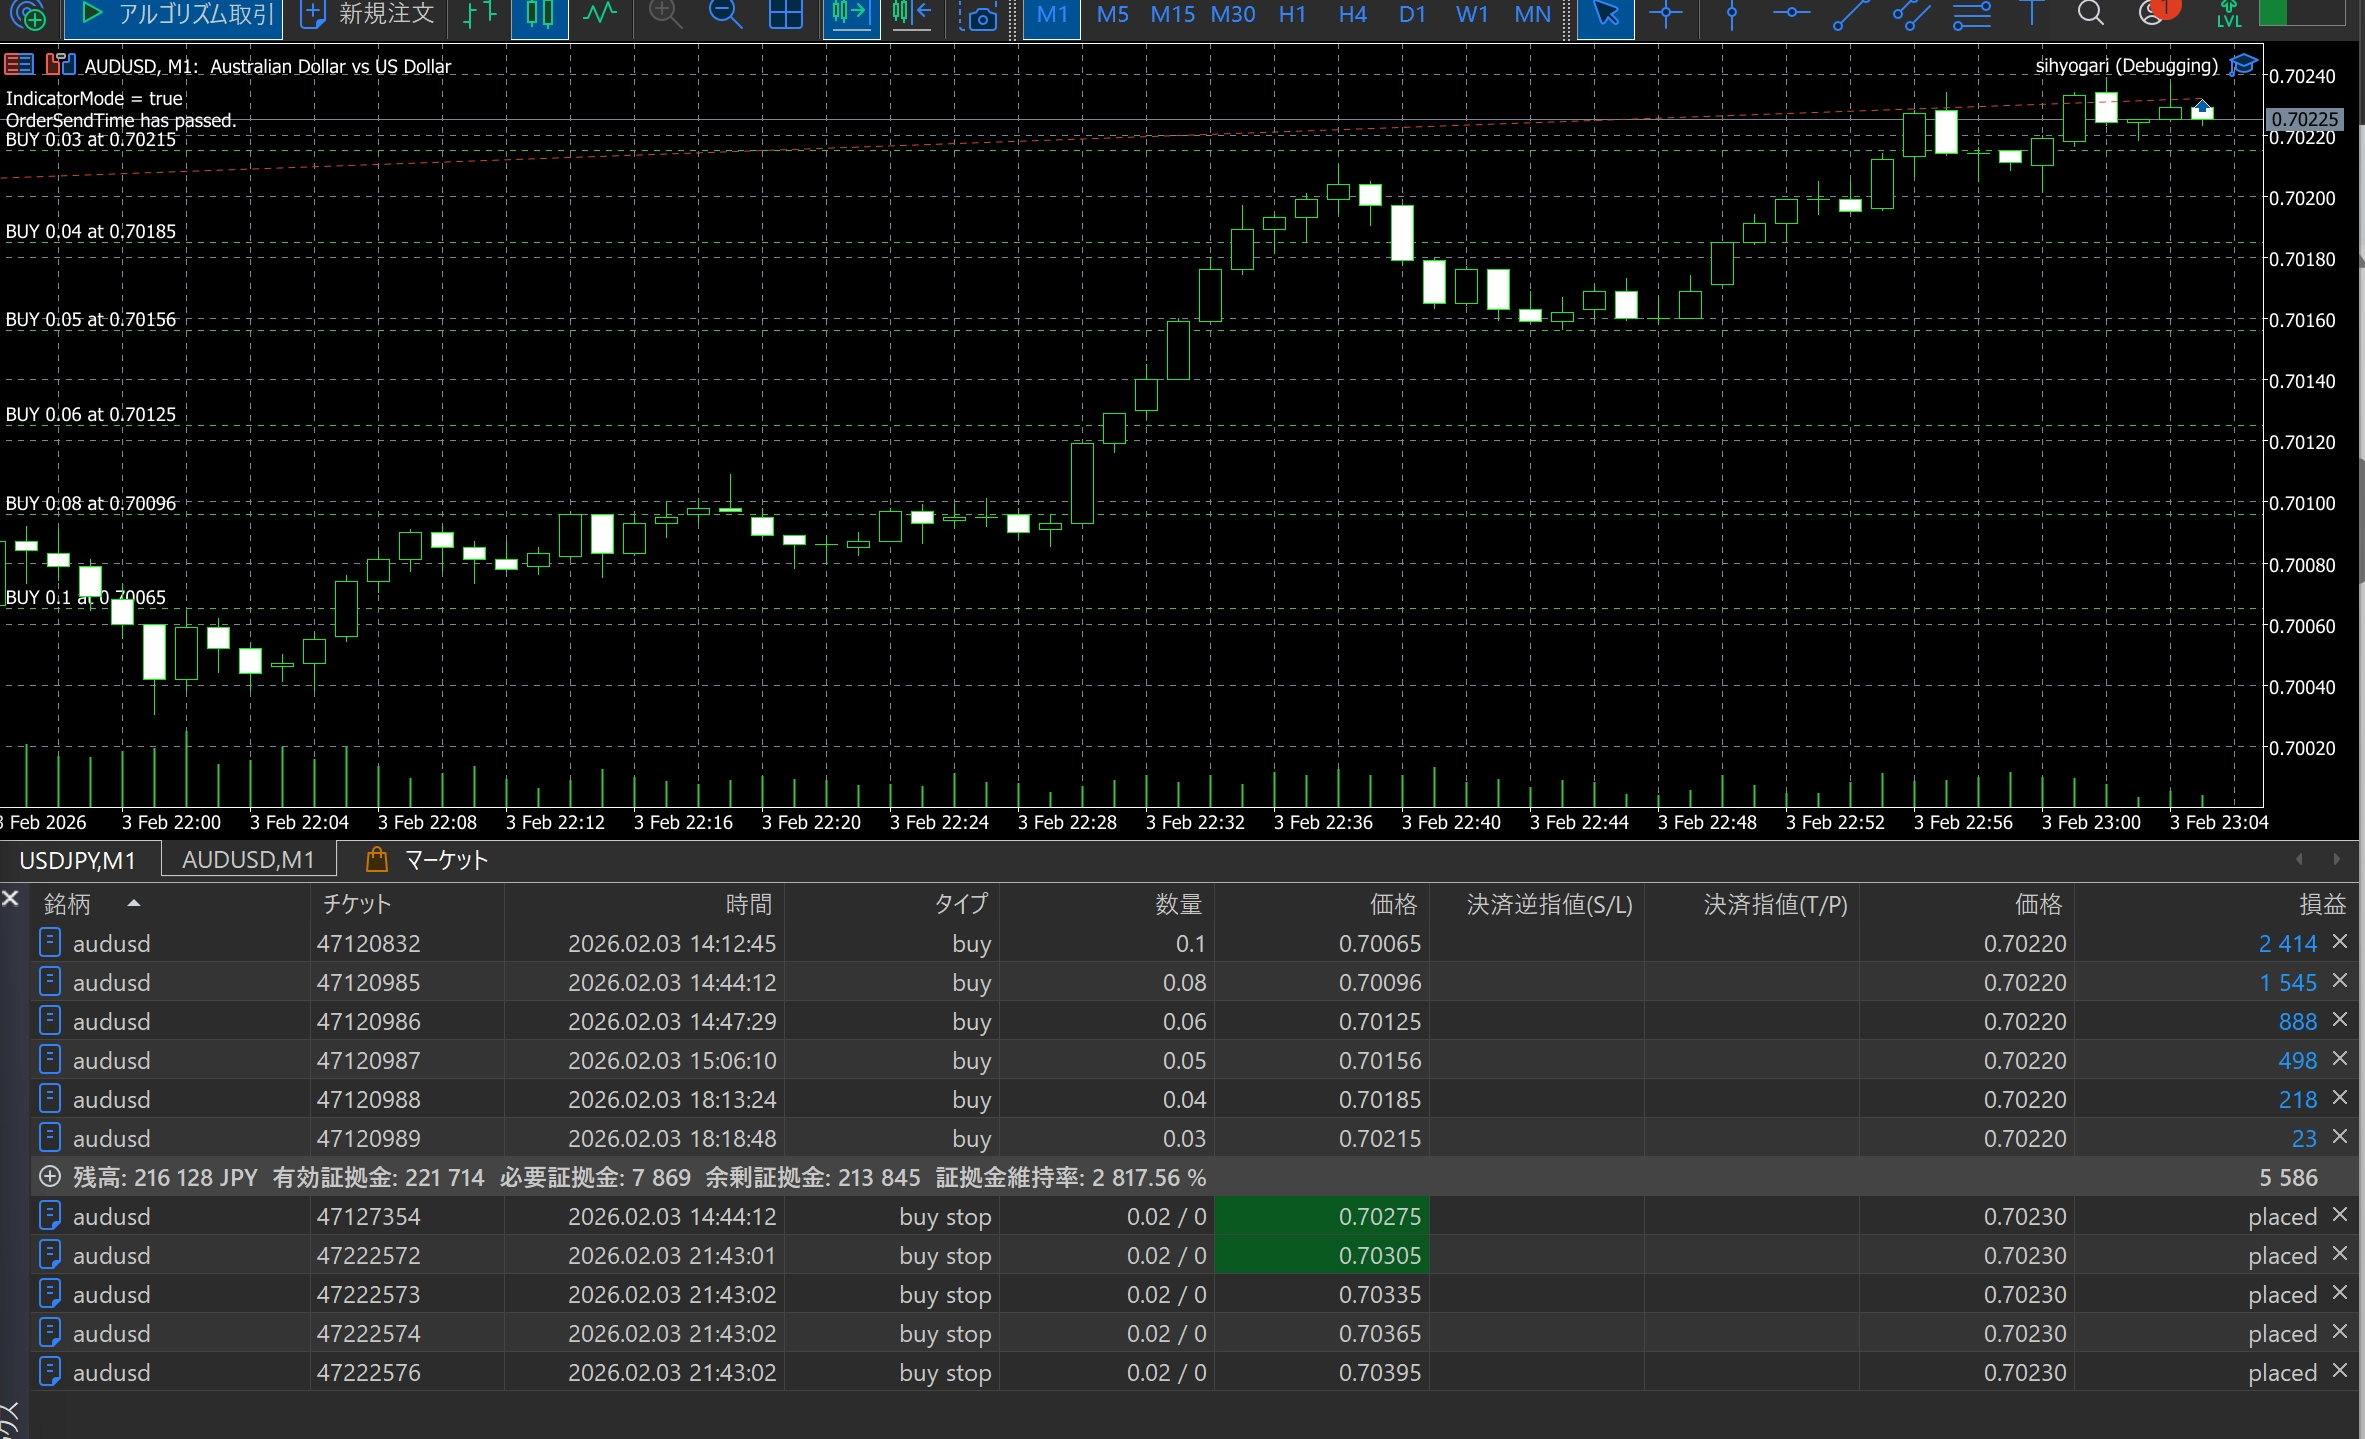Select the trendline drawing tool
2365x1439 pixels.
point(1850,14)
